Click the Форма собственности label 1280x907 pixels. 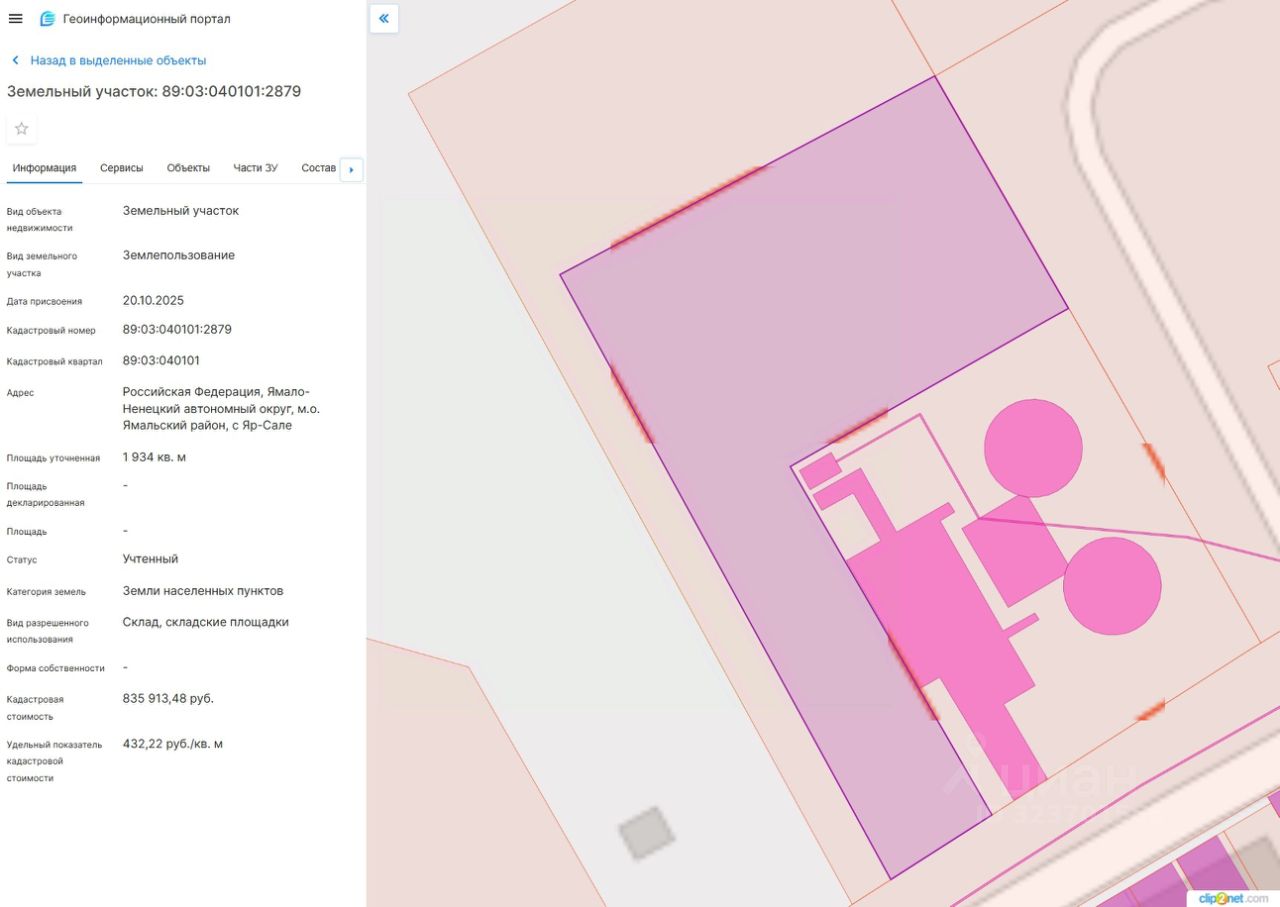coord(56,668)
